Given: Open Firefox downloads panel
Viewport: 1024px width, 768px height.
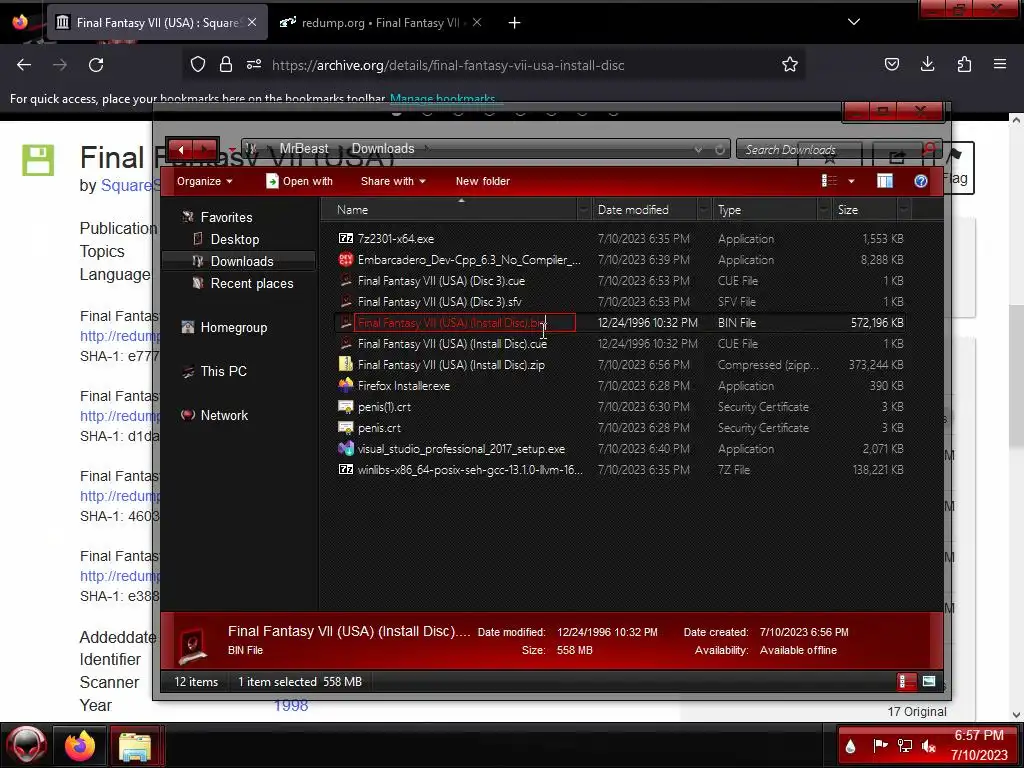Looking at the screenshot, I should pos(927,64).
